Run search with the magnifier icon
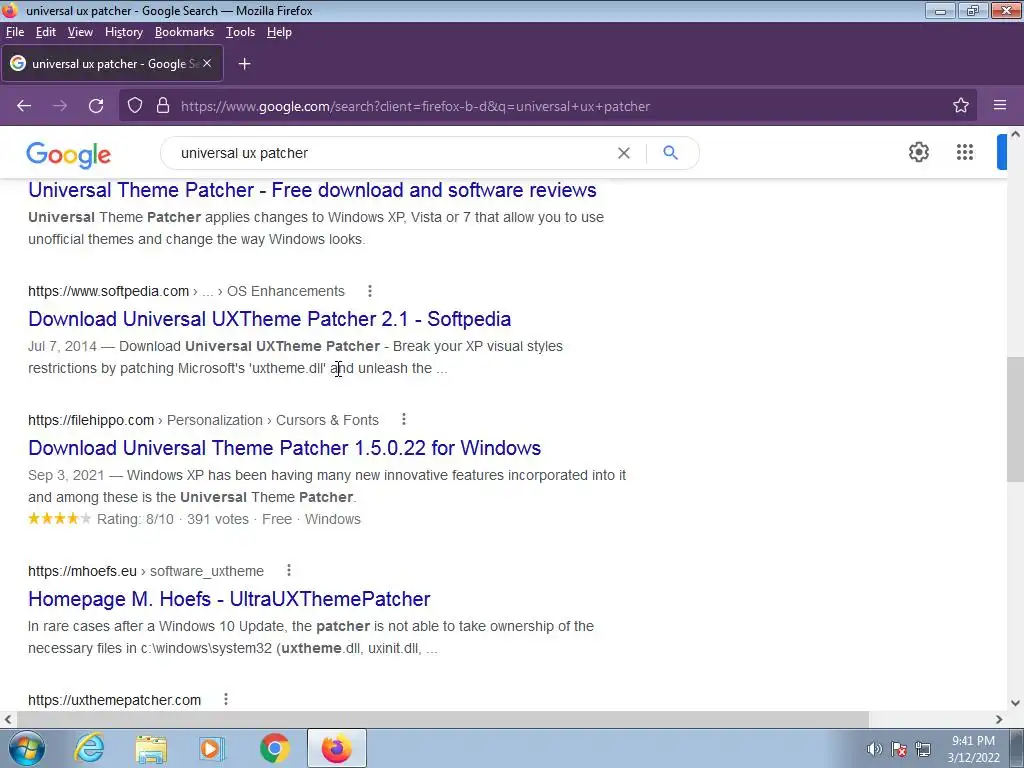 pyautogui.click(x=670, y=153)
